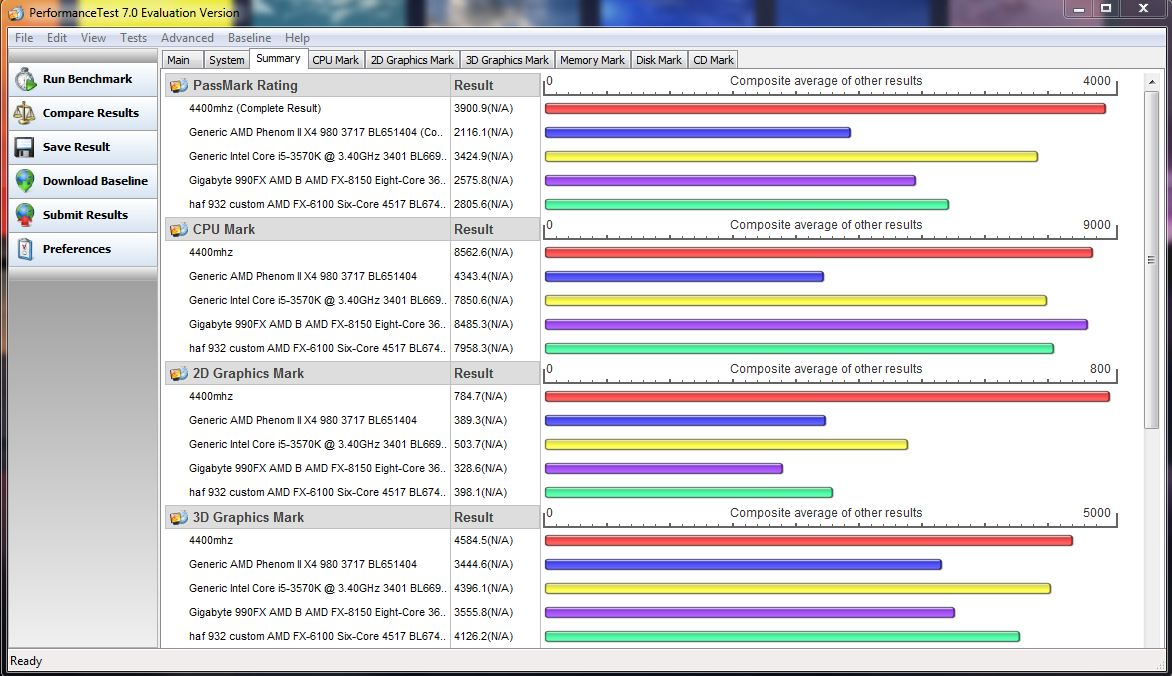Viewport: 1172px width, 676px height.
Task: Click the red bar for 4400mhz PassMark Rating
Action: click(x=825, y=108)
